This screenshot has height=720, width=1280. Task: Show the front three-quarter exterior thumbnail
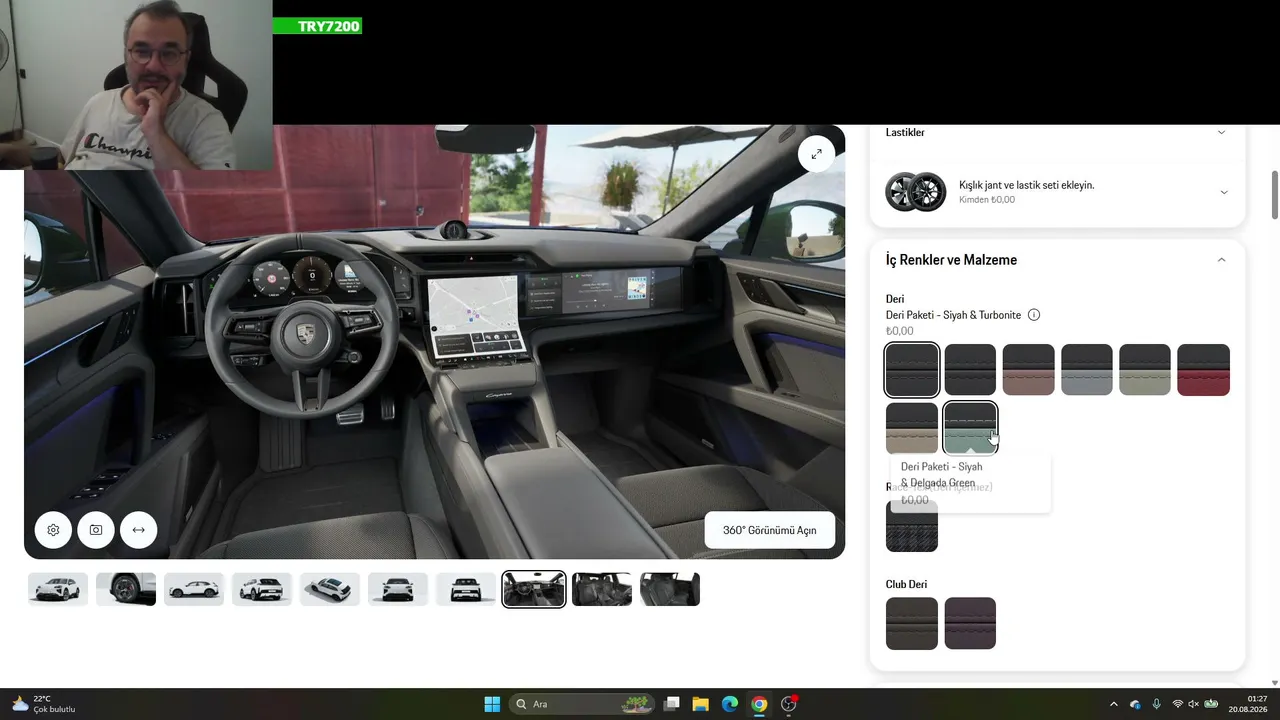point(58,589)
